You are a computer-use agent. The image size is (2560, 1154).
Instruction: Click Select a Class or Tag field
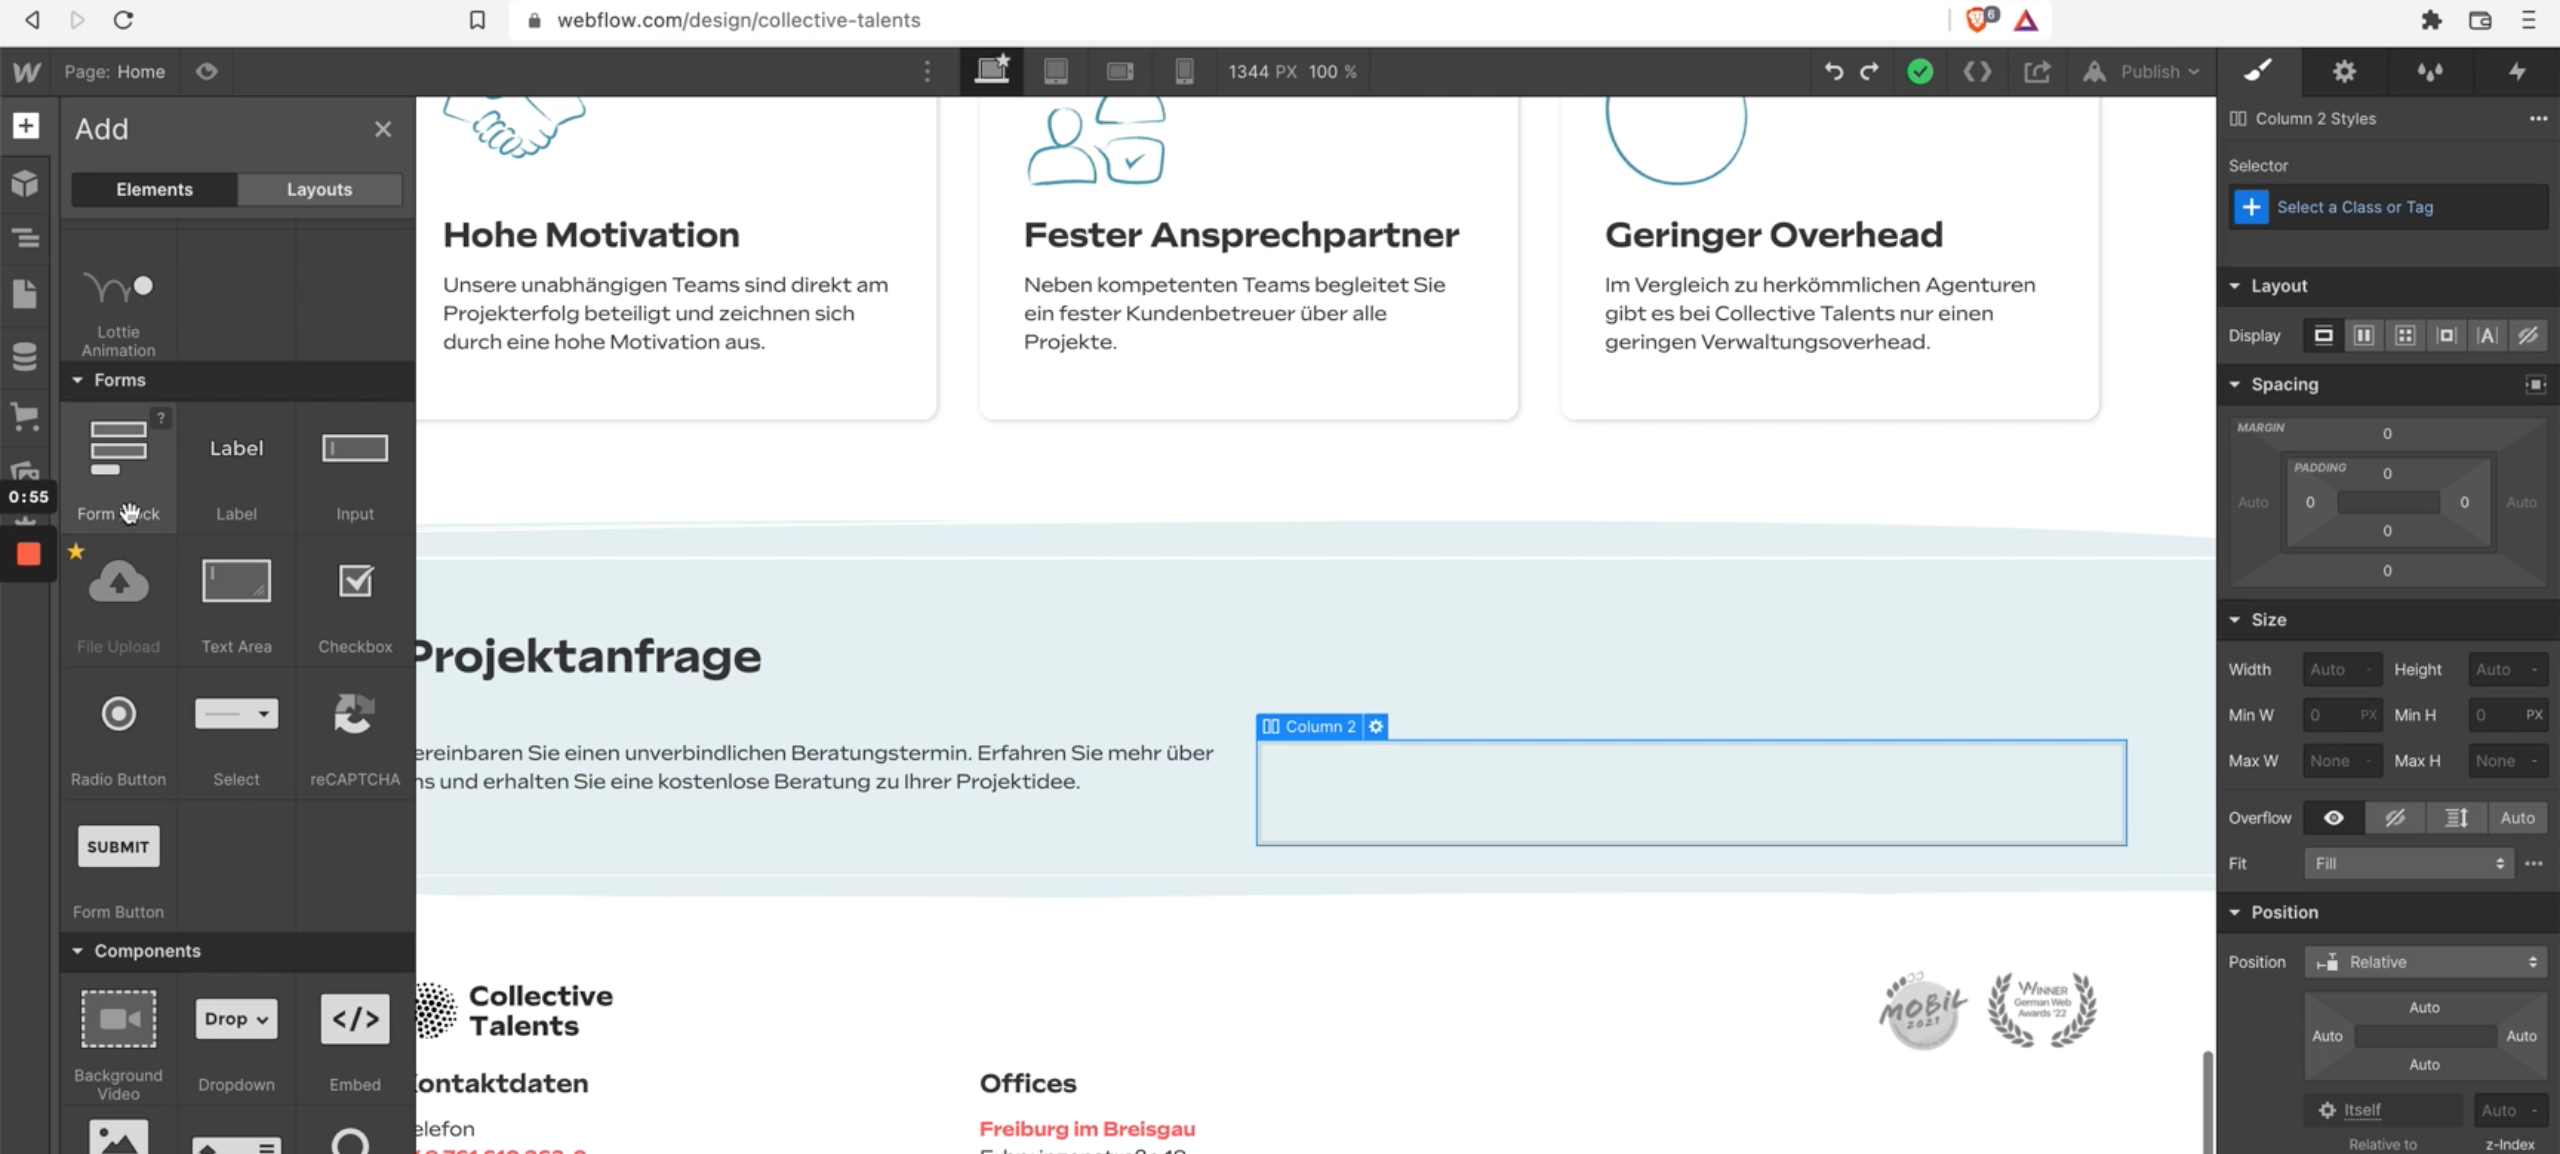2388,207
